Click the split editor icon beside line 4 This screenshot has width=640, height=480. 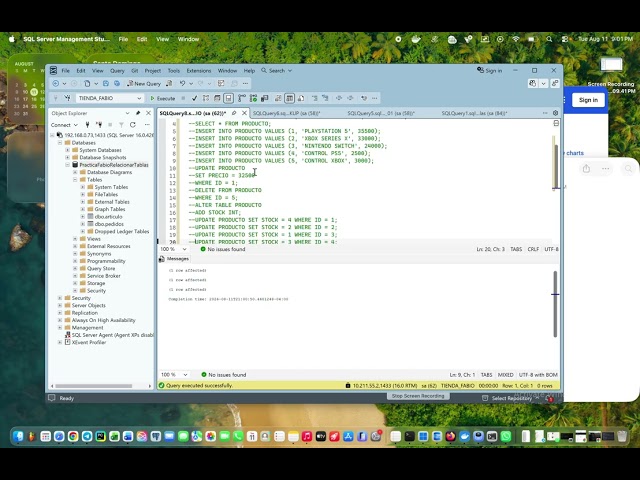click(x=556, y=123)
